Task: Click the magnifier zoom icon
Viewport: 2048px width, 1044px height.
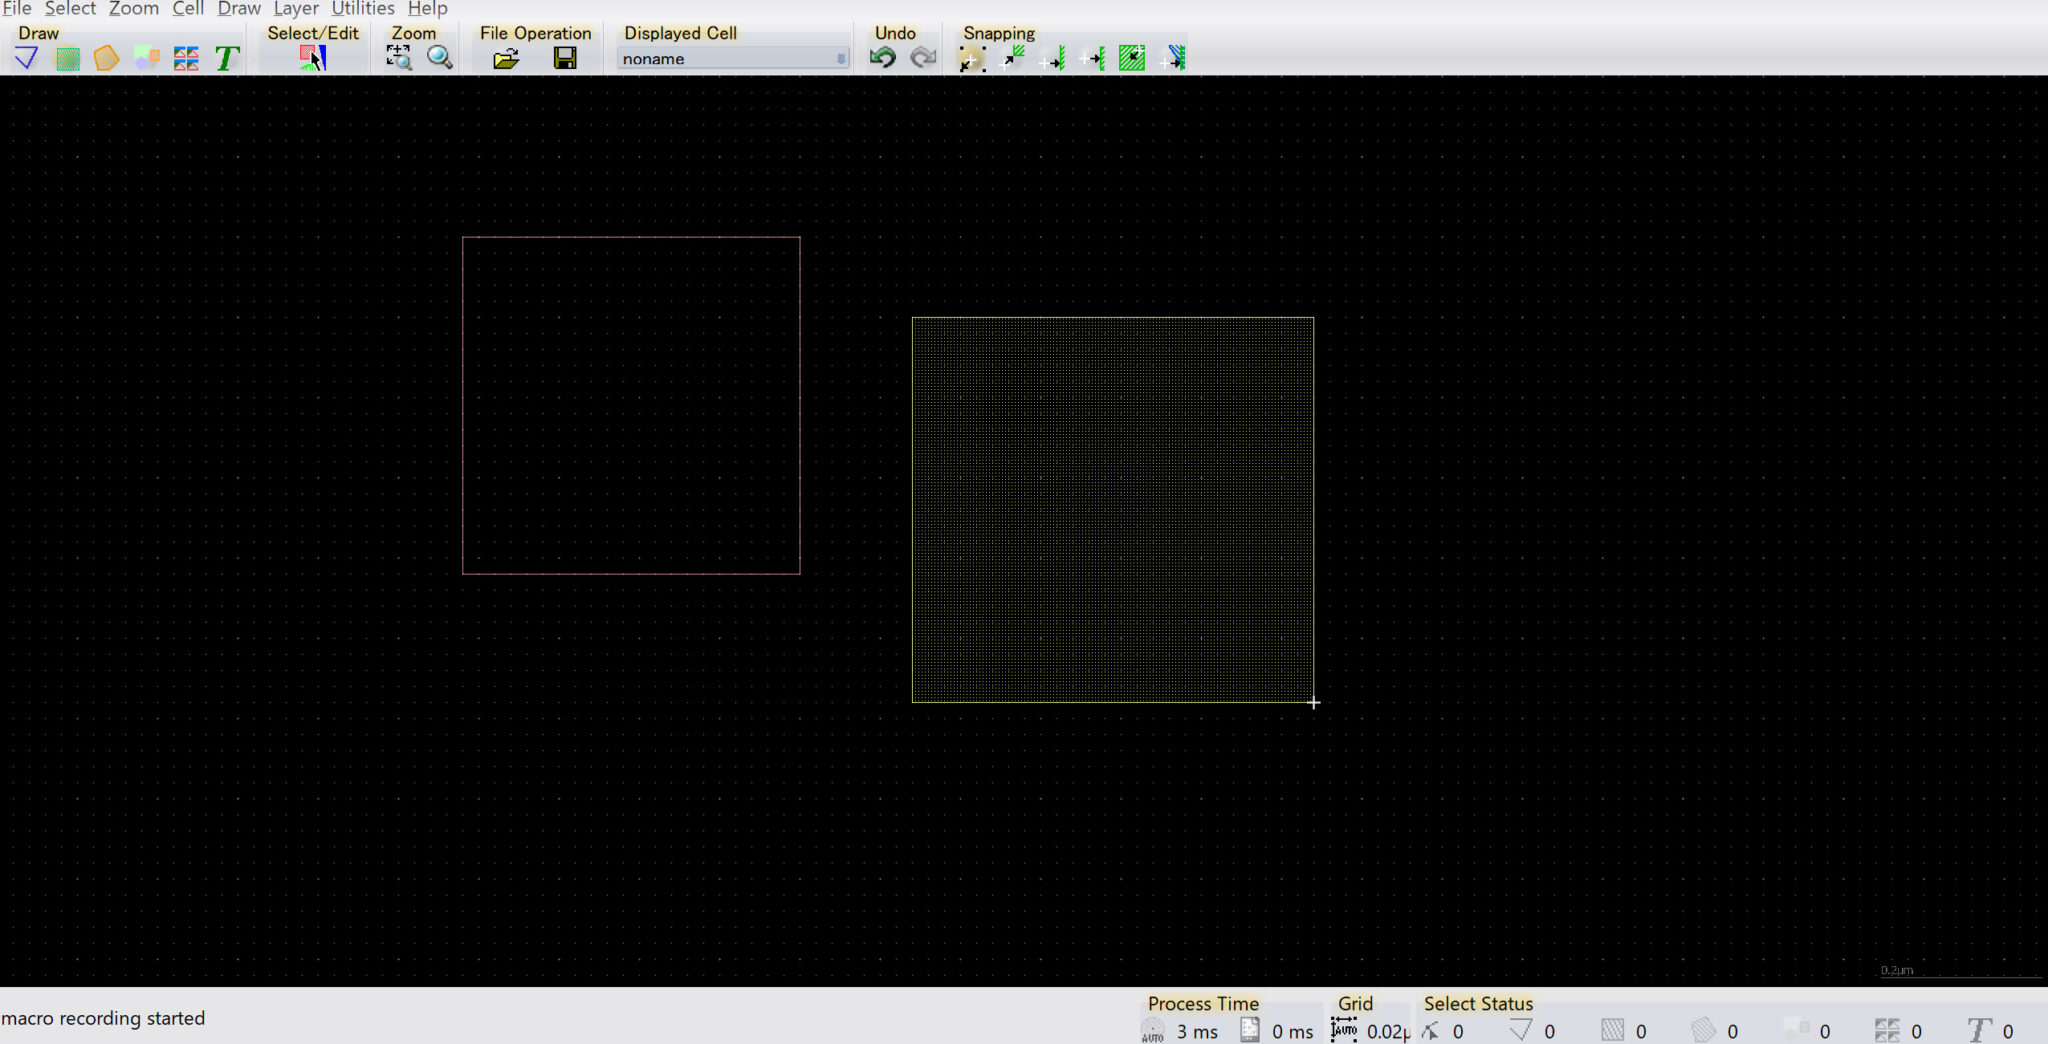Action: [439, 58]
